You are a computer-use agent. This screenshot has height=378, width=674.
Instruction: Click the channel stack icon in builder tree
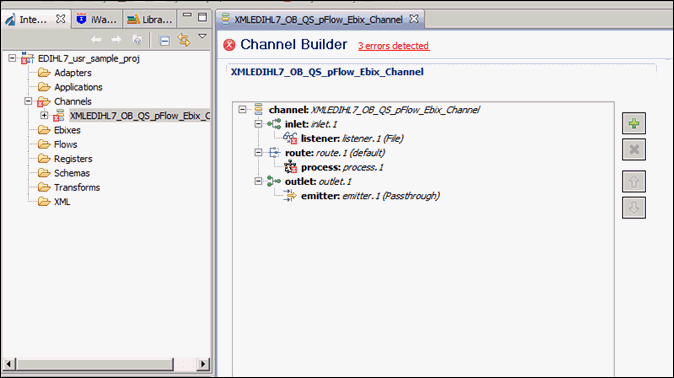(258, 109)
